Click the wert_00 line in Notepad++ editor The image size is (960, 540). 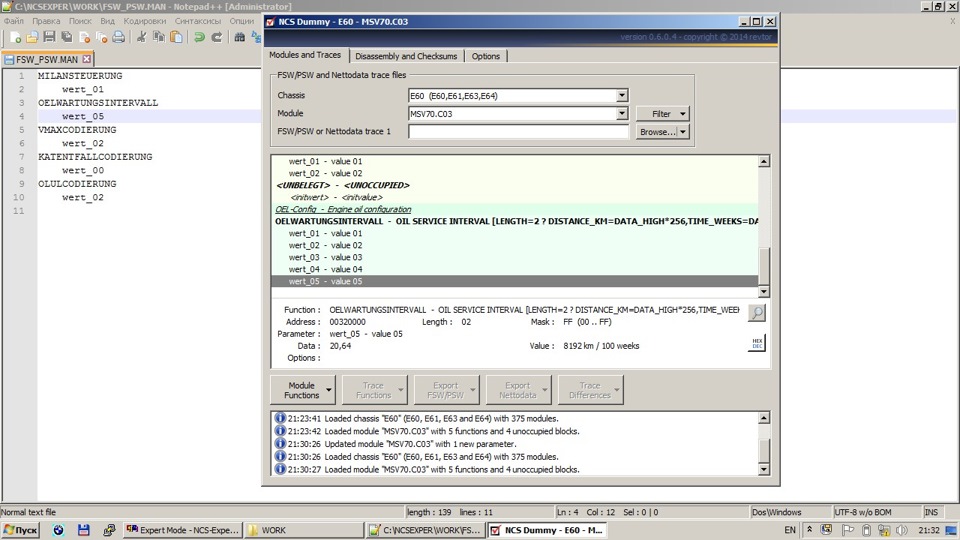[x=83, y=170]
